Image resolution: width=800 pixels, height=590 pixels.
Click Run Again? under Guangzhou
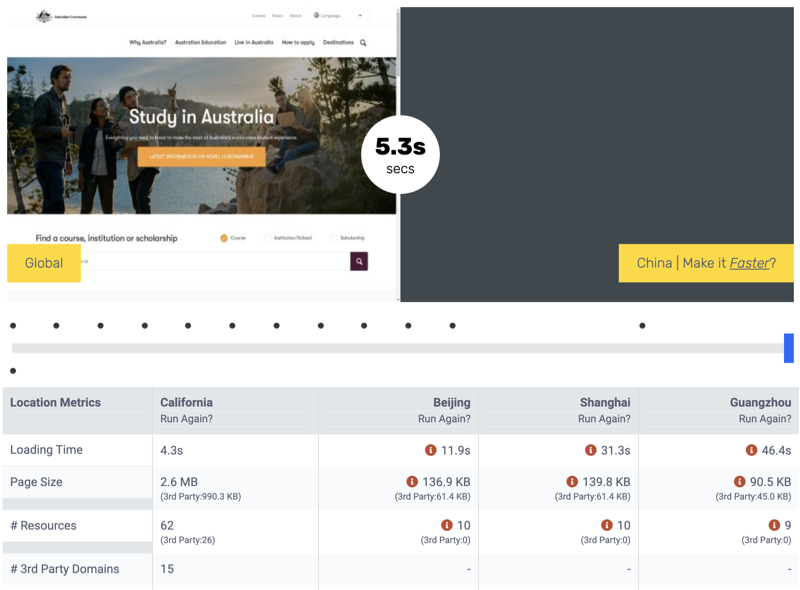[x=765, y=419]
